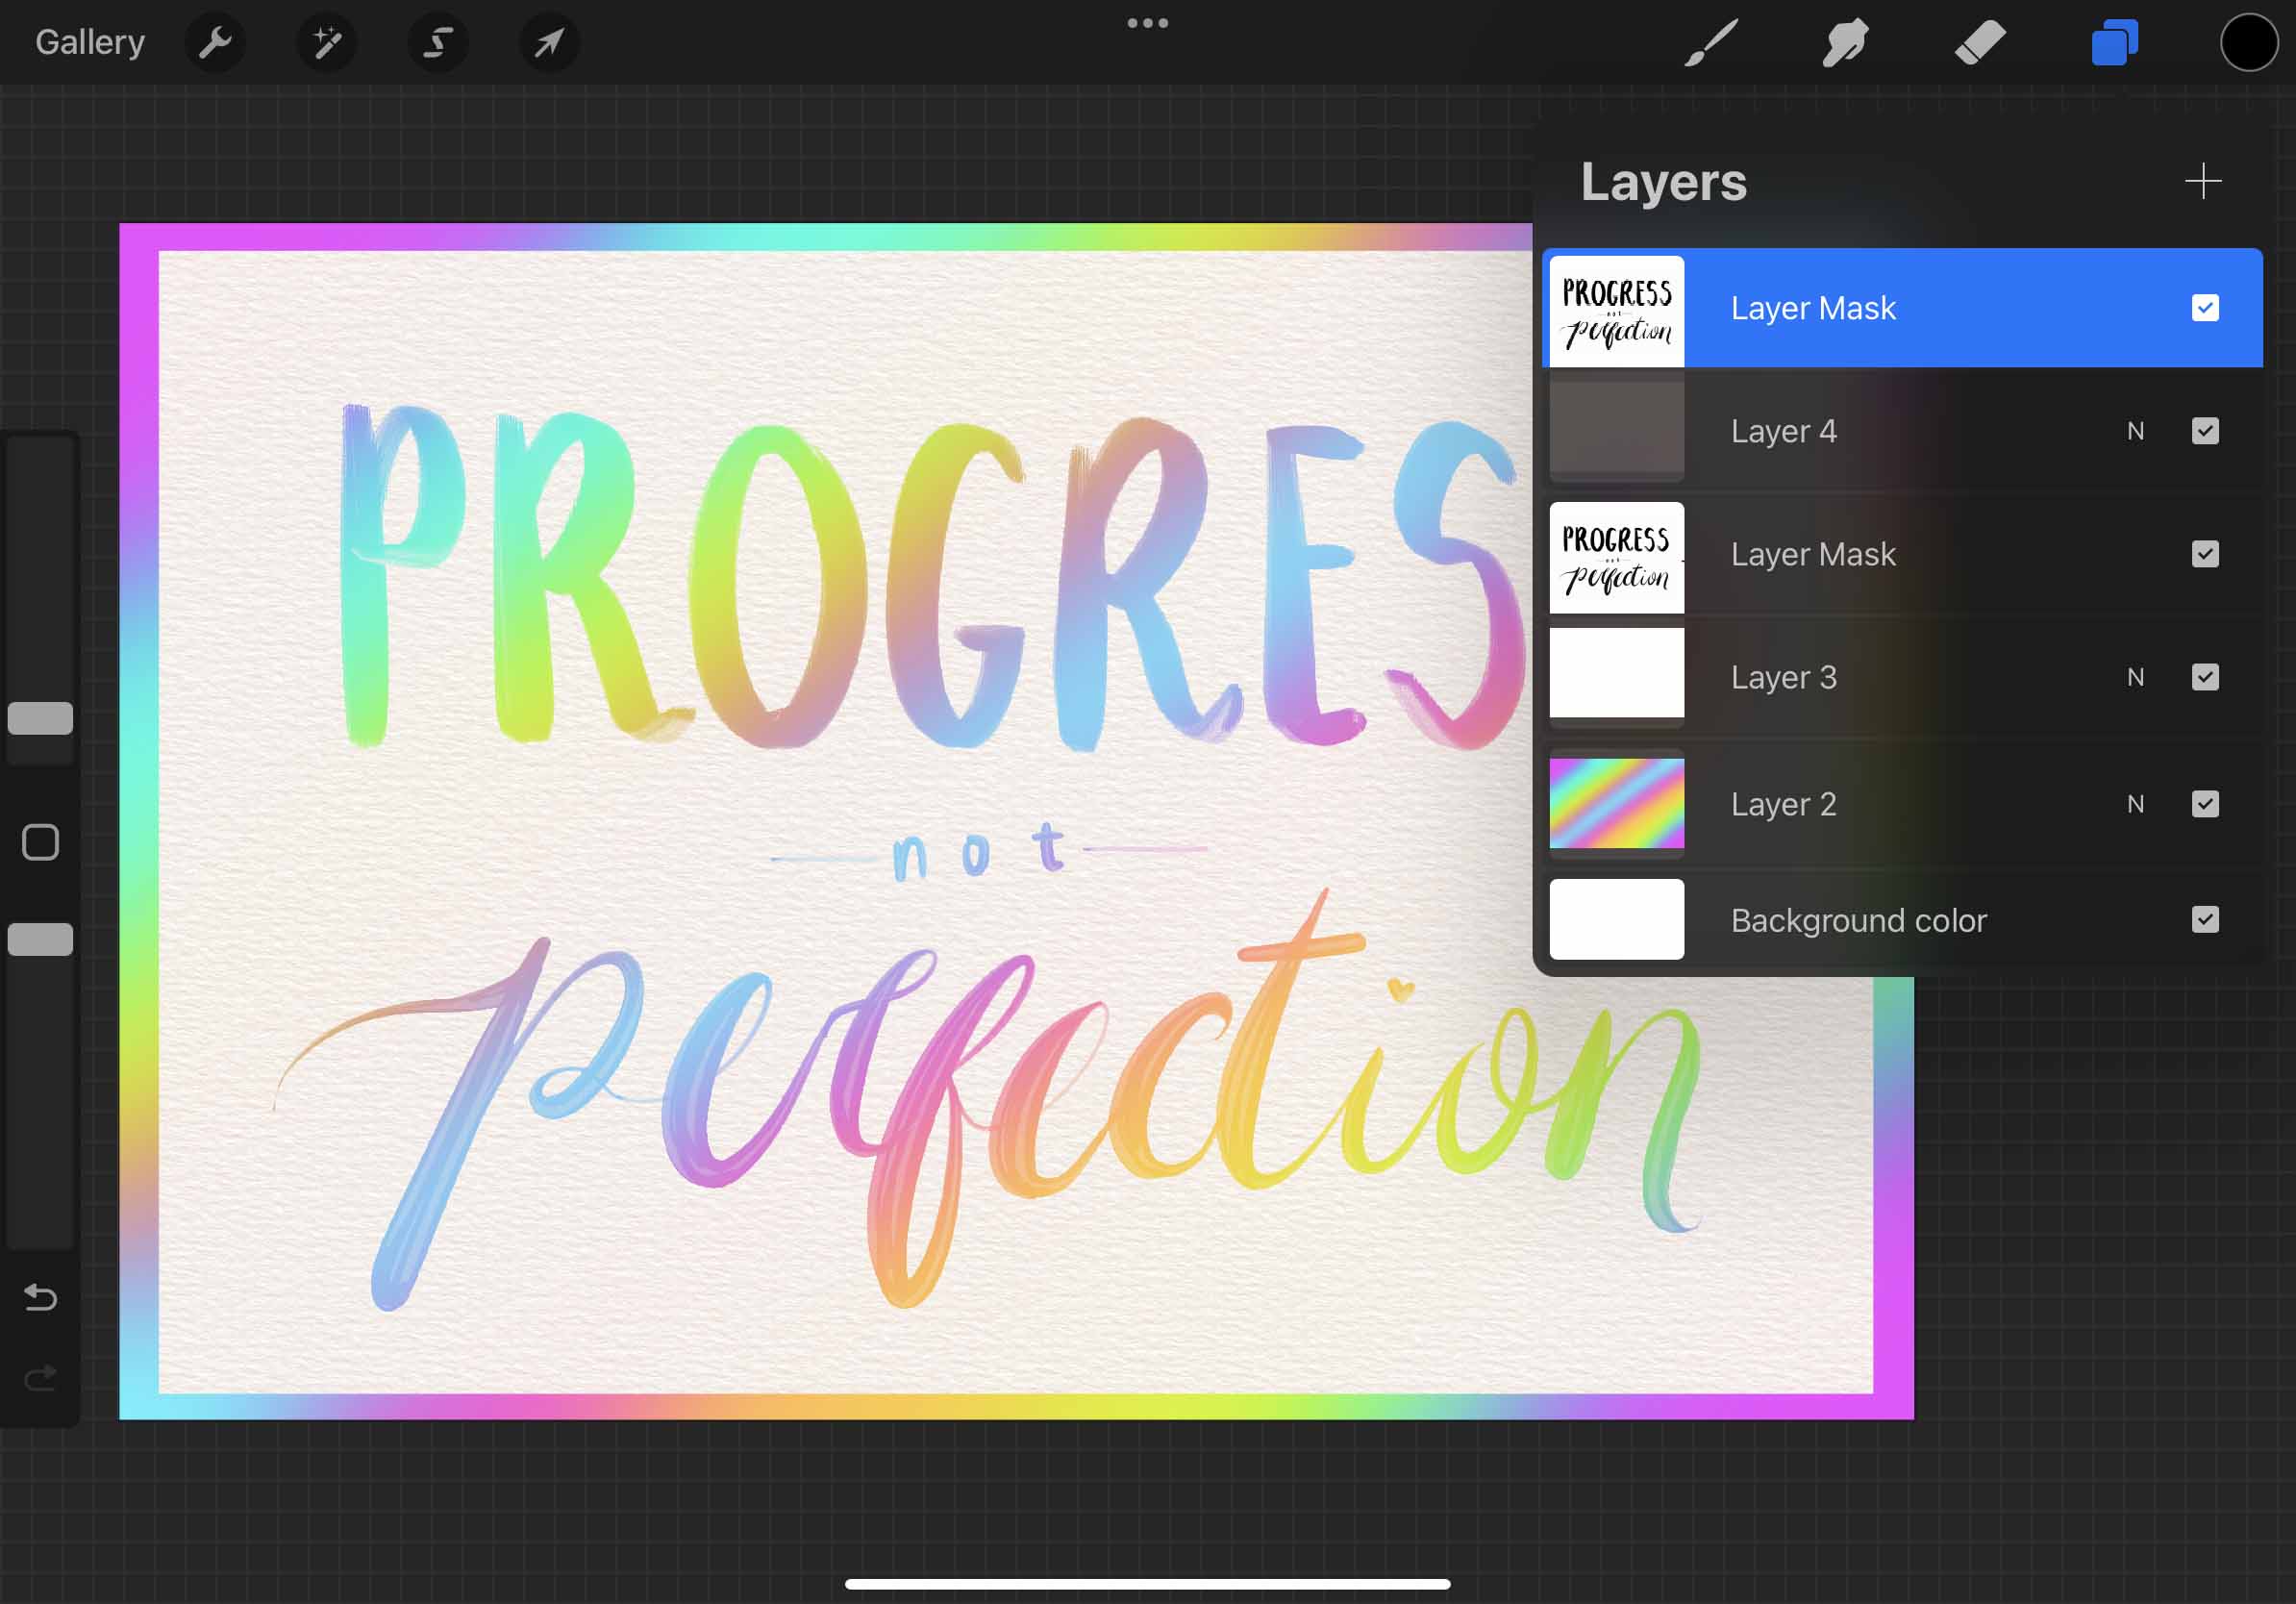
Task: Select Layer 2 rainbow thumbnail
Action: (1616, 803)
